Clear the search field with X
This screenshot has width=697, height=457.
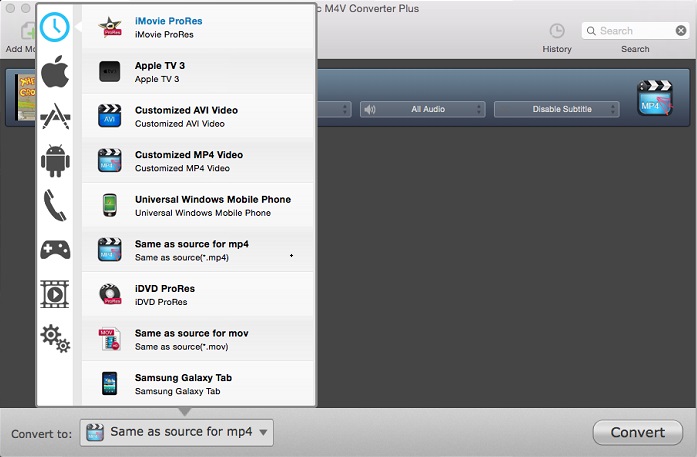[681, 30]
